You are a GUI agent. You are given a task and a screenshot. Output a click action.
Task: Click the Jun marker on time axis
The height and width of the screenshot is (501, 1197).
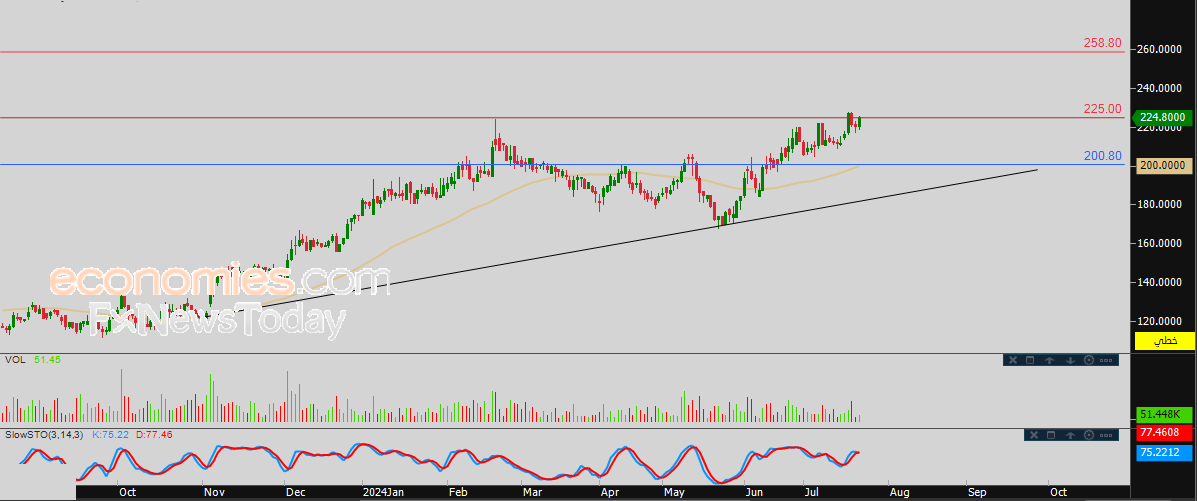[754, 491]
